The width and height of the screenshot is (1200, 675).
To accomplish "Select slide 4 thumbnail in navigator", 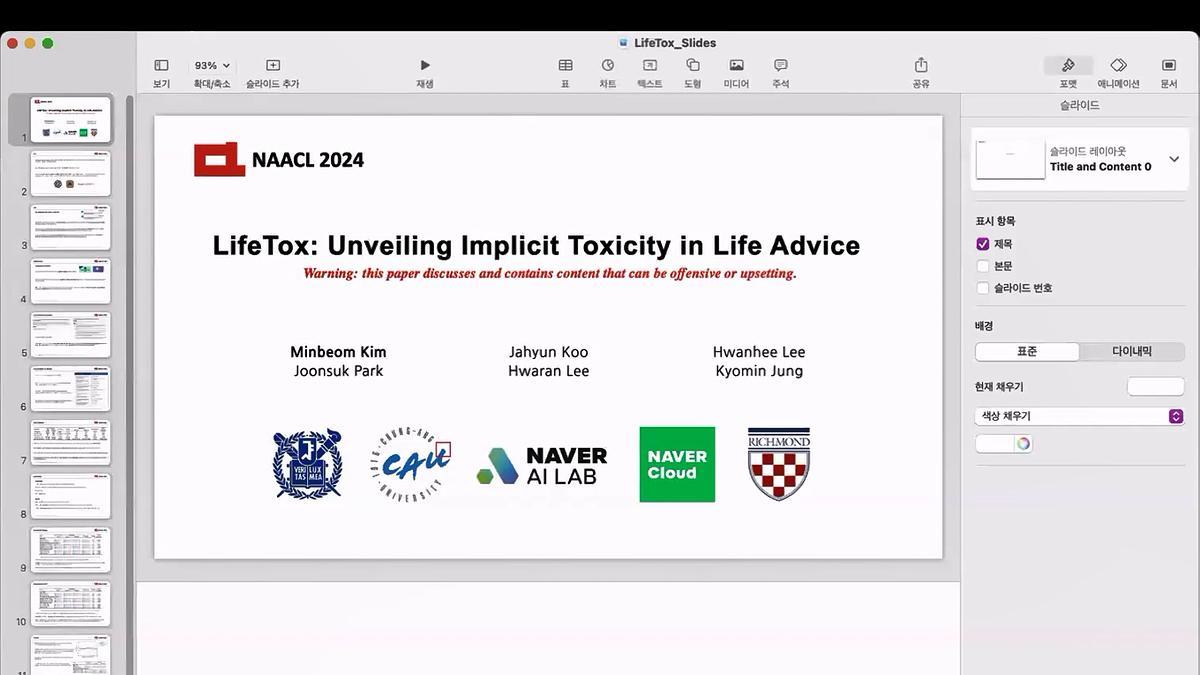I will (70, 281).
